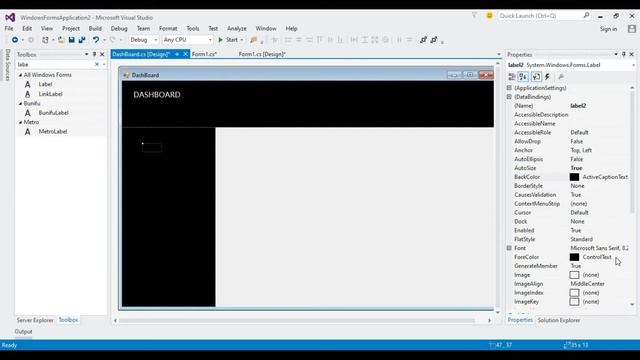
Task: Click the Attach to Process style icon right of the dark Stop mark
Action: click(423, 40)
